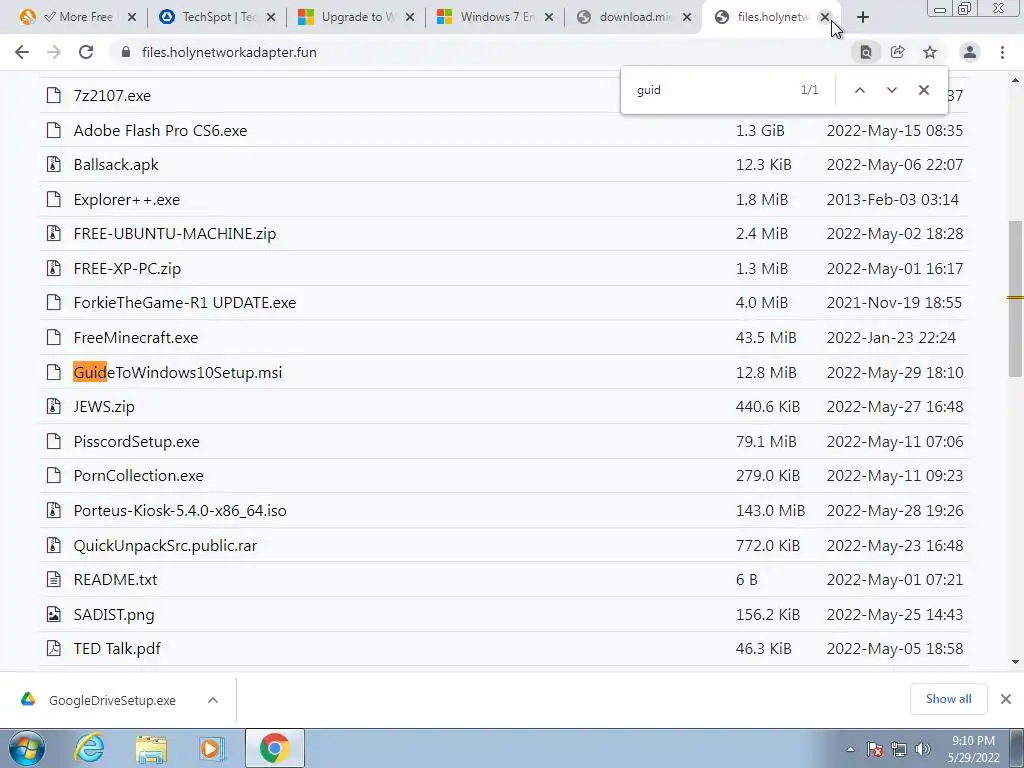
Task: Click the Action Center flag tray icon
Action: tap(875, 749)
